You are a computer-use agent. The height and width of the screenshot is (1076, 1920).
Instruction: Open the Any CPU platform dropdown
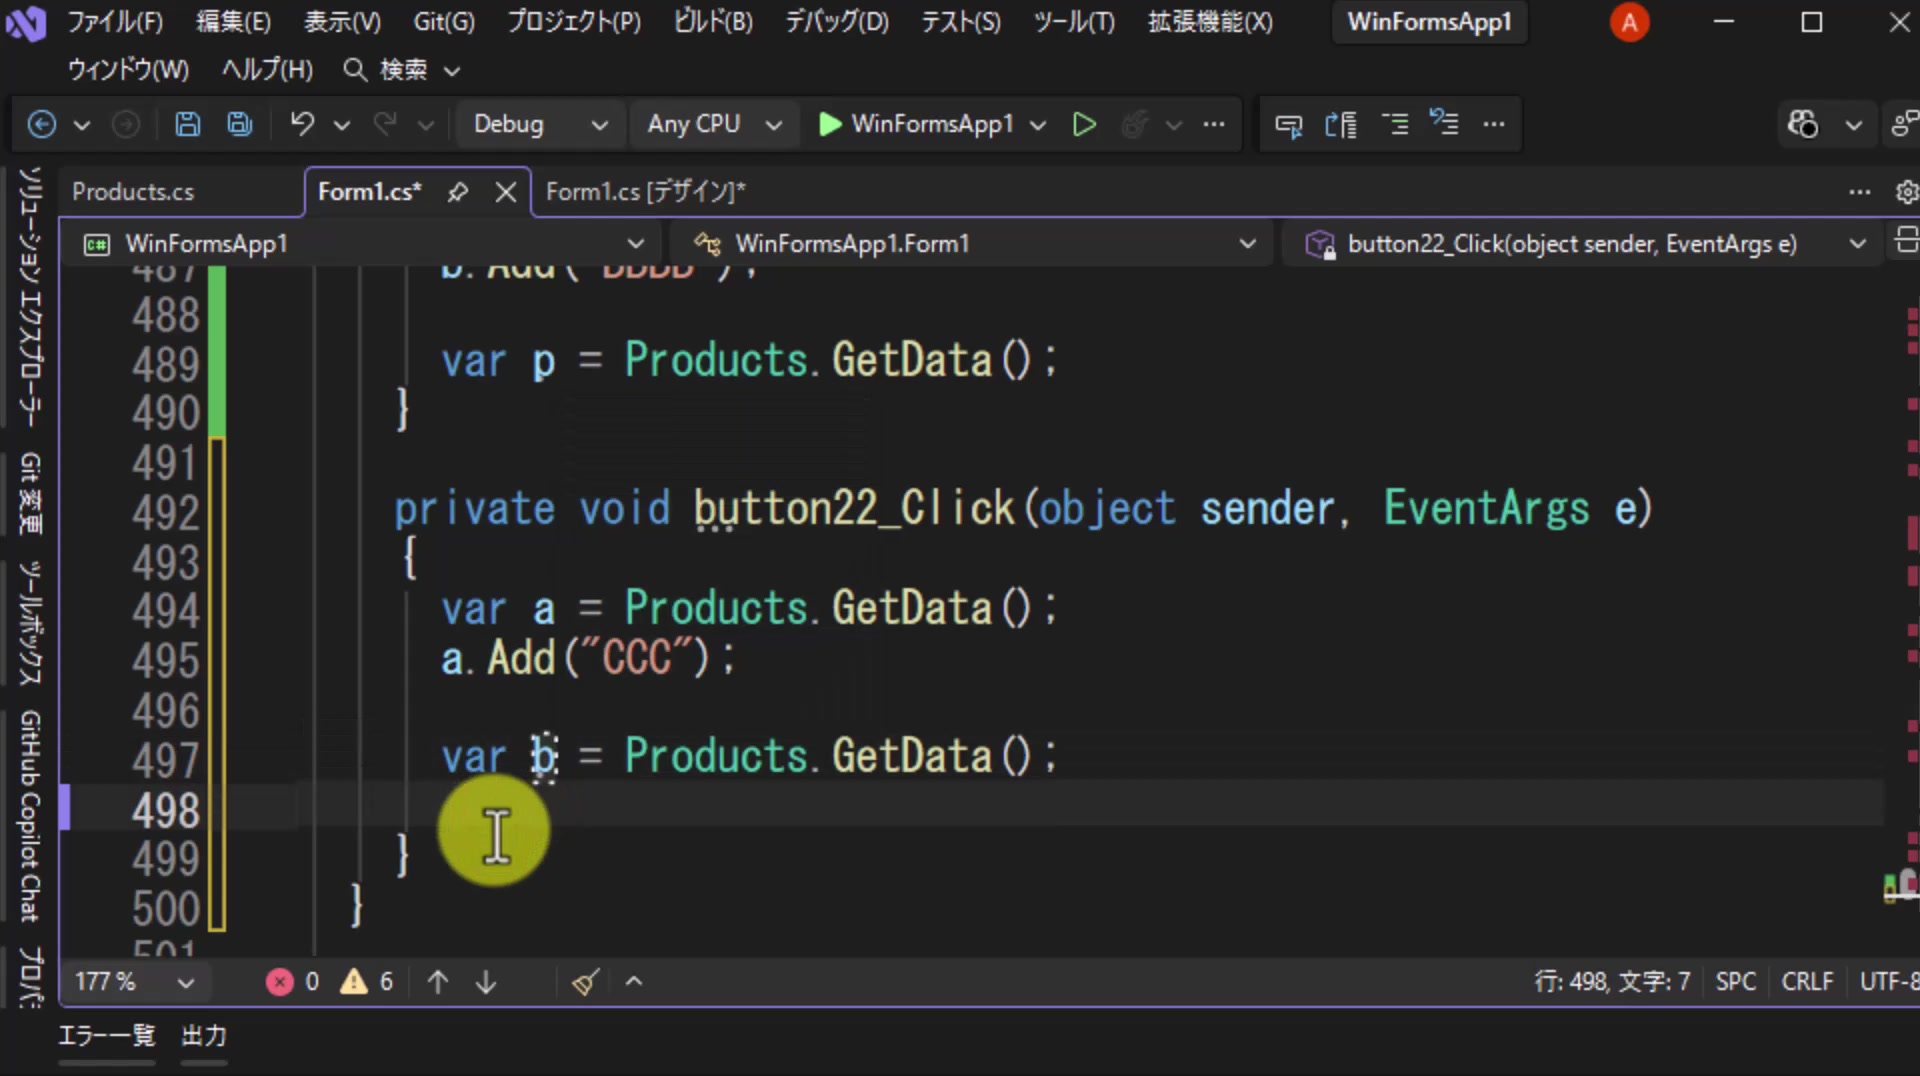[713, 124]
